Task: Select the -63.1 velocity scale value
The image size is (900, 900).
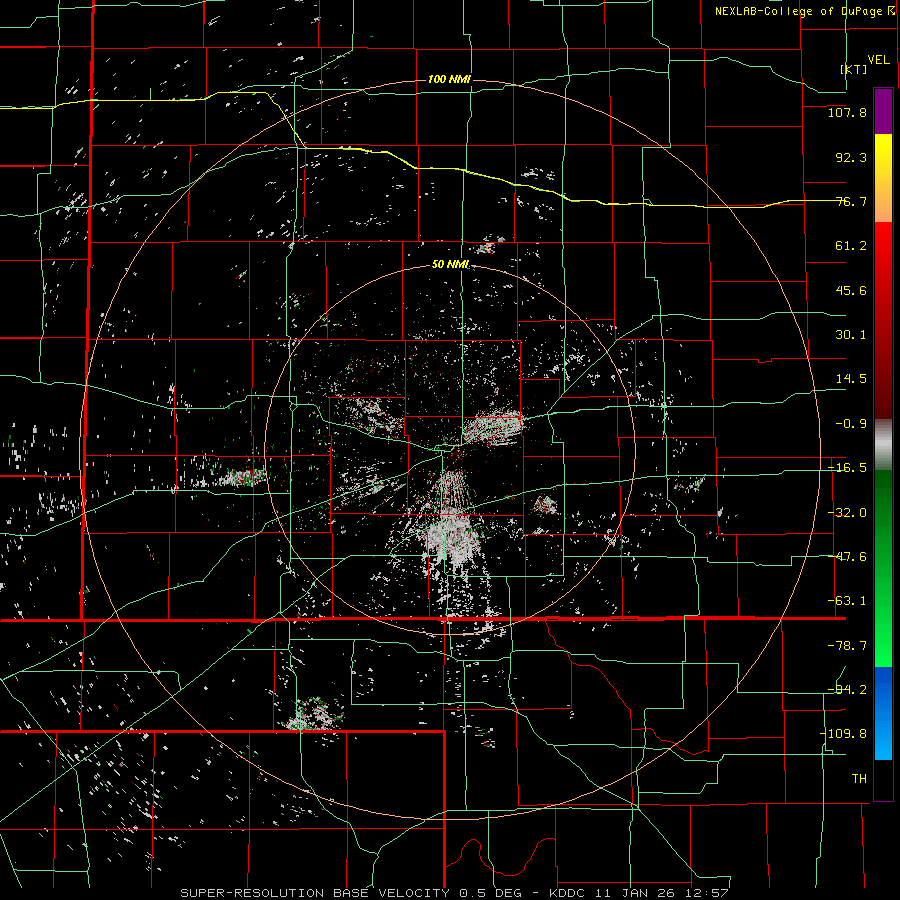Action: (x=847, y=601)
